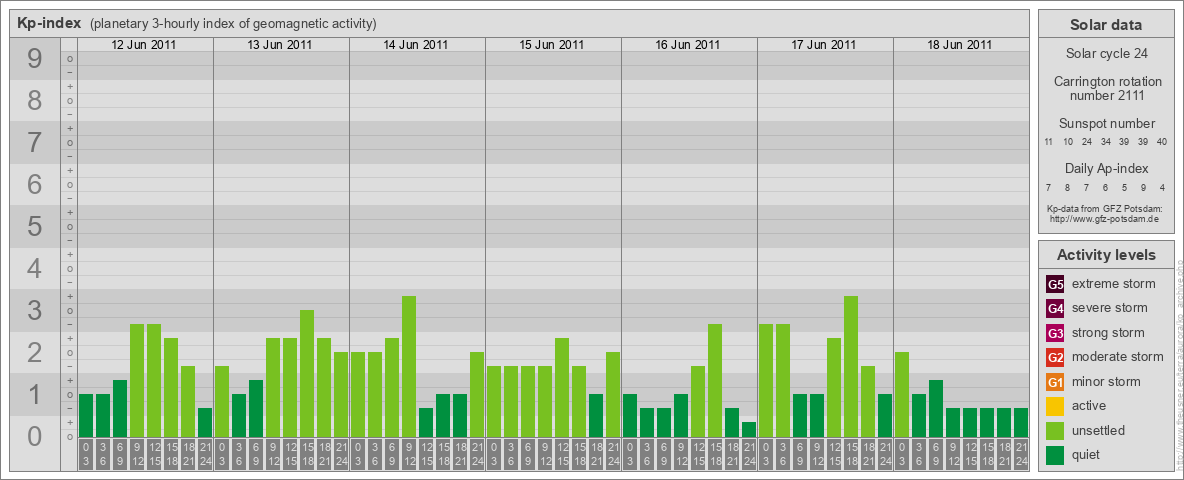Click the 14 Jun 9-12 tallest bar

[409, 366]
